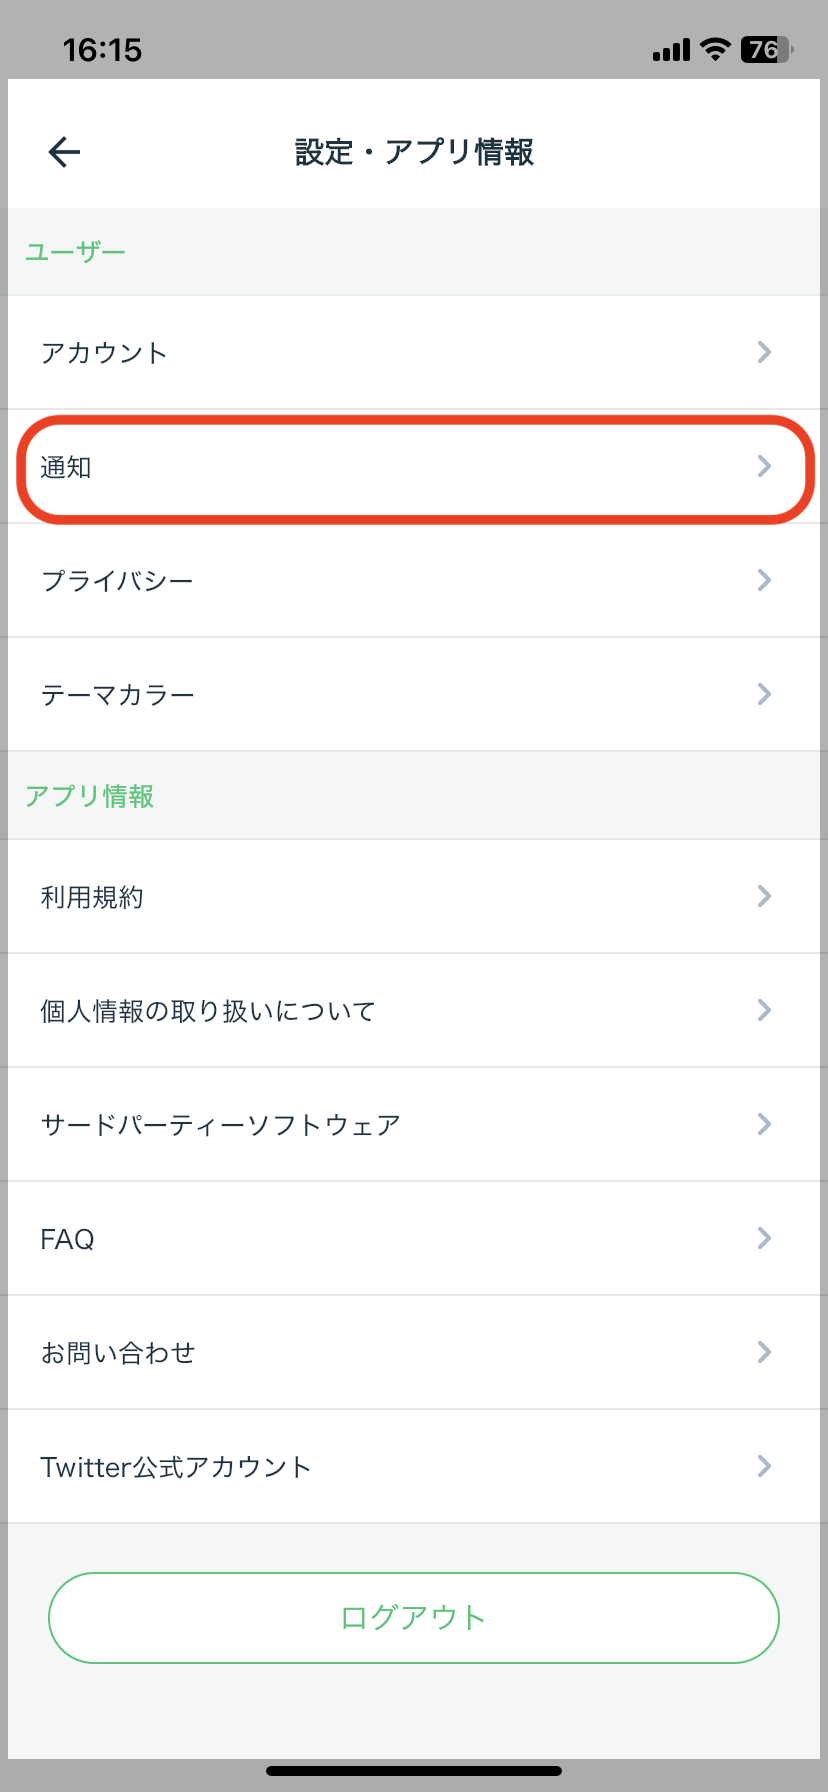Tap the Wi-Fi icon in status bar
Viewport: 828px width, 1792px height.
(714, 49)
